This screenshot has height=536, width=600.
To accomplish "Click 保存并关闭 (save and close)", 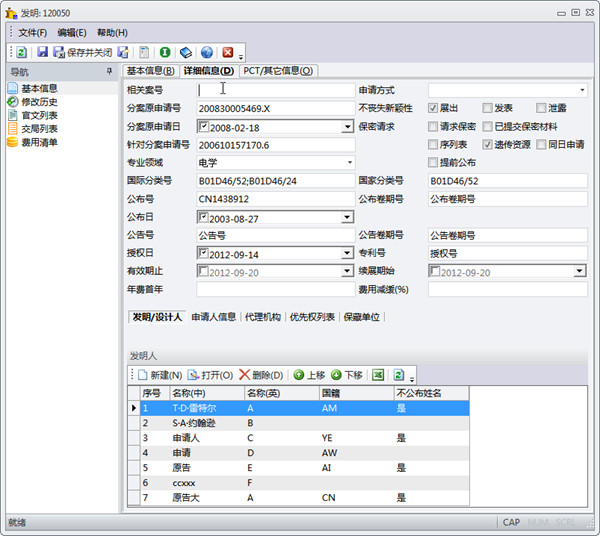I will pyautogui.click(x=82, y=52).
